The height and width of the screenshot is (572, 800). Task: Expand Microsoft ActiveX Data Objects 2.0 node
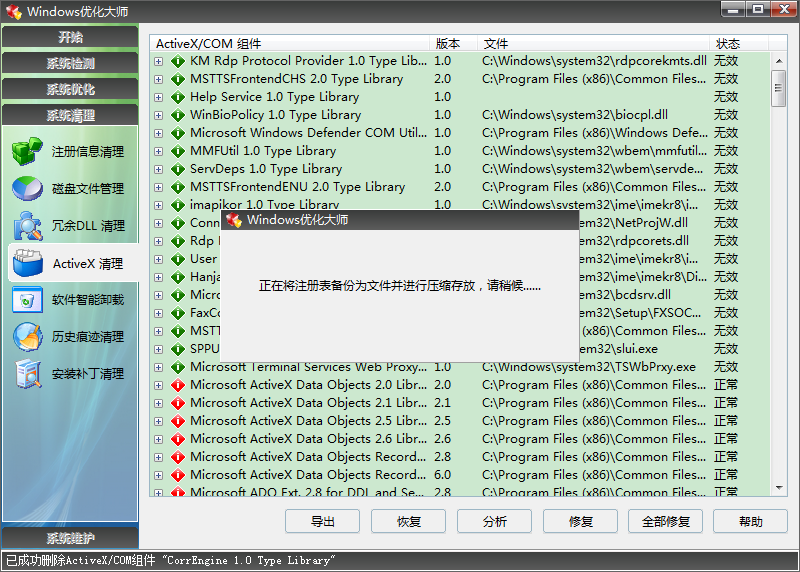tap(159, 385)
